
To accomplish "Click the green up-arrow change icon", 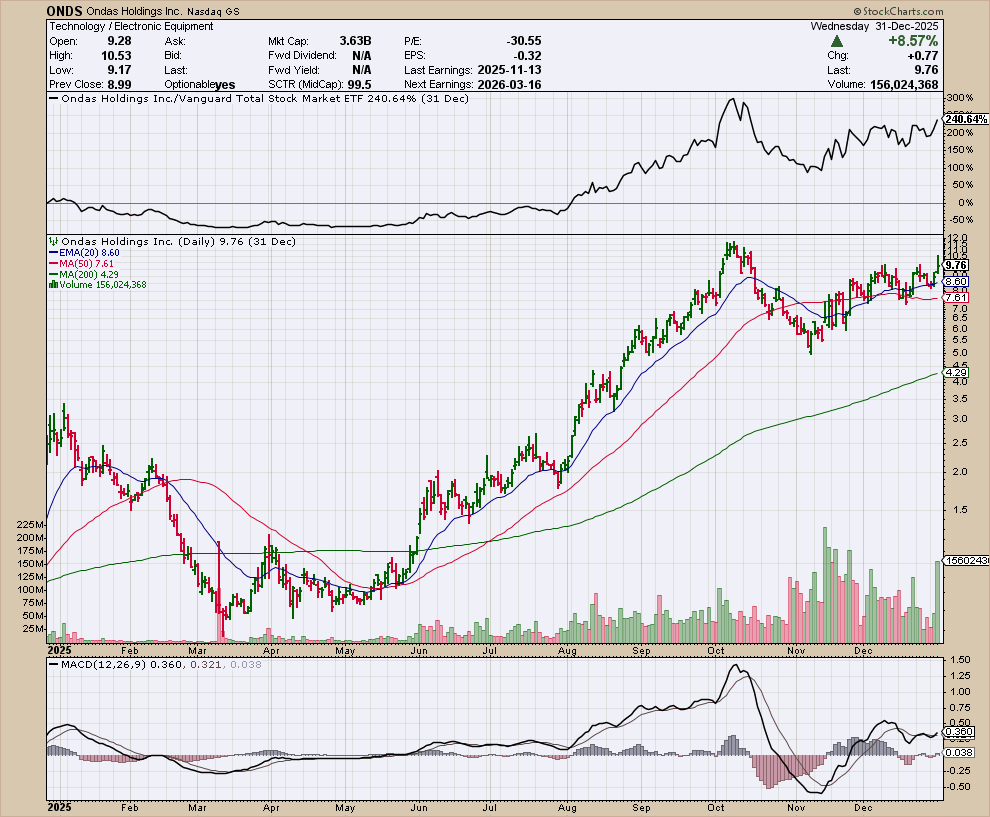I will click(x=837, y=41).
